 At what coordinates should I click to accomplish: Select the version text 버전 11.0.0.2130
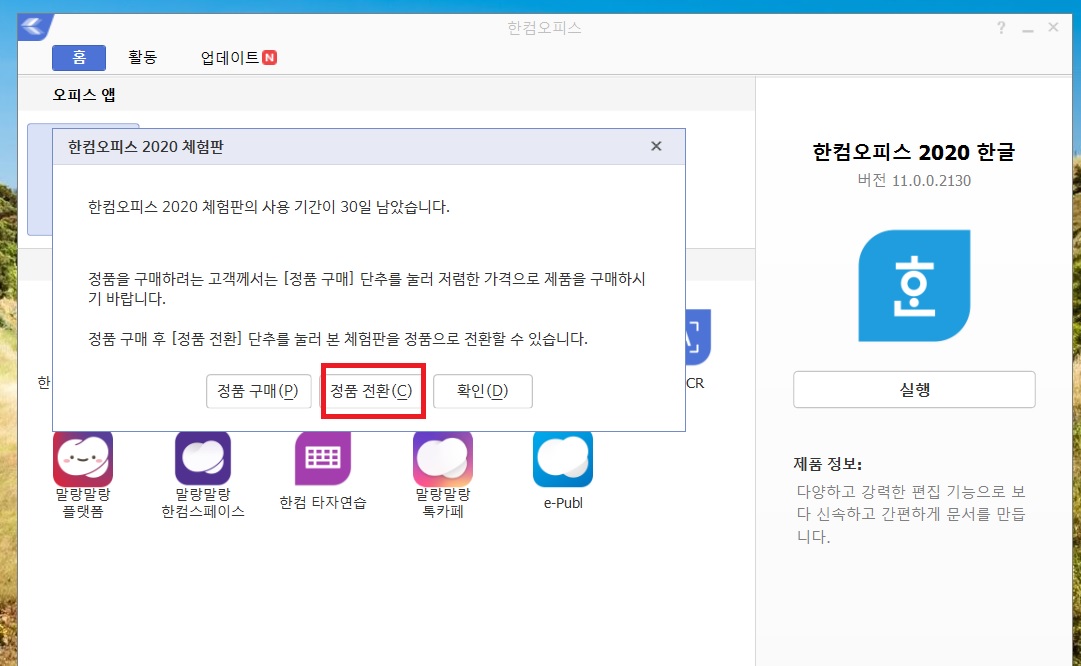pyautogui.click(x=914, y=181)
